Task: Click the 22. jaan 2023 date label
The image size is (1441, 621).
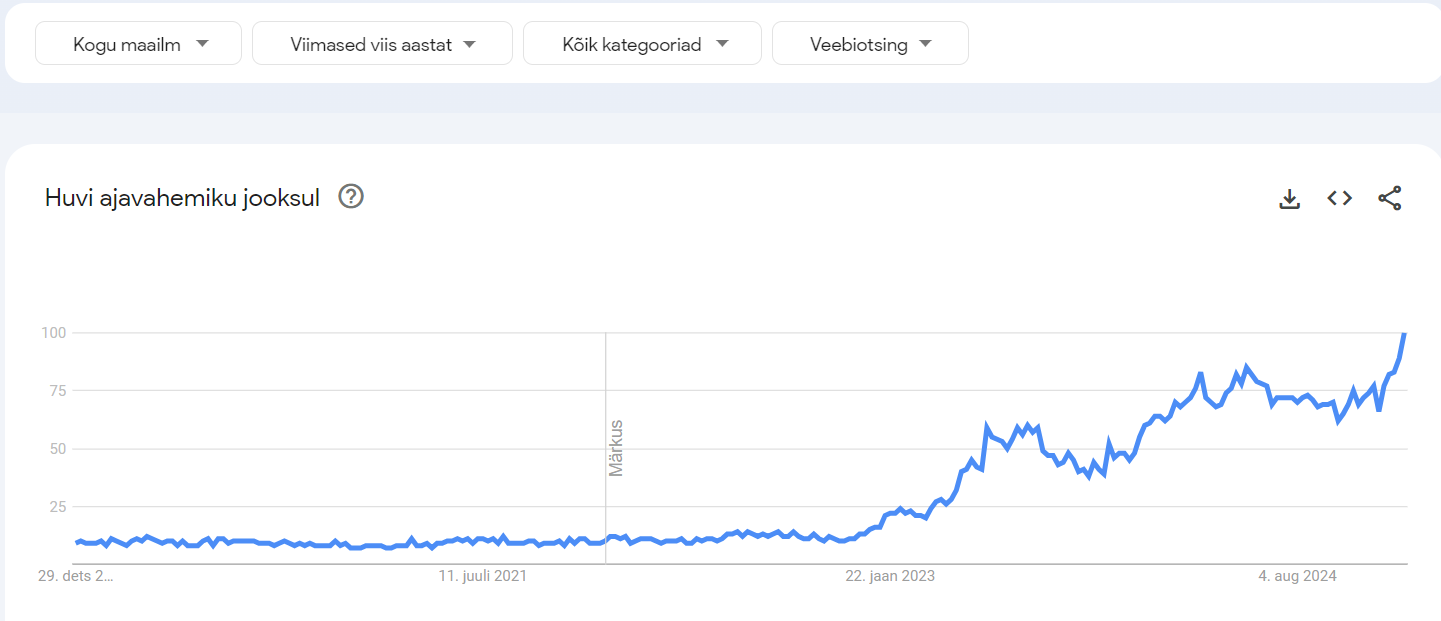Action: [890, 576]
